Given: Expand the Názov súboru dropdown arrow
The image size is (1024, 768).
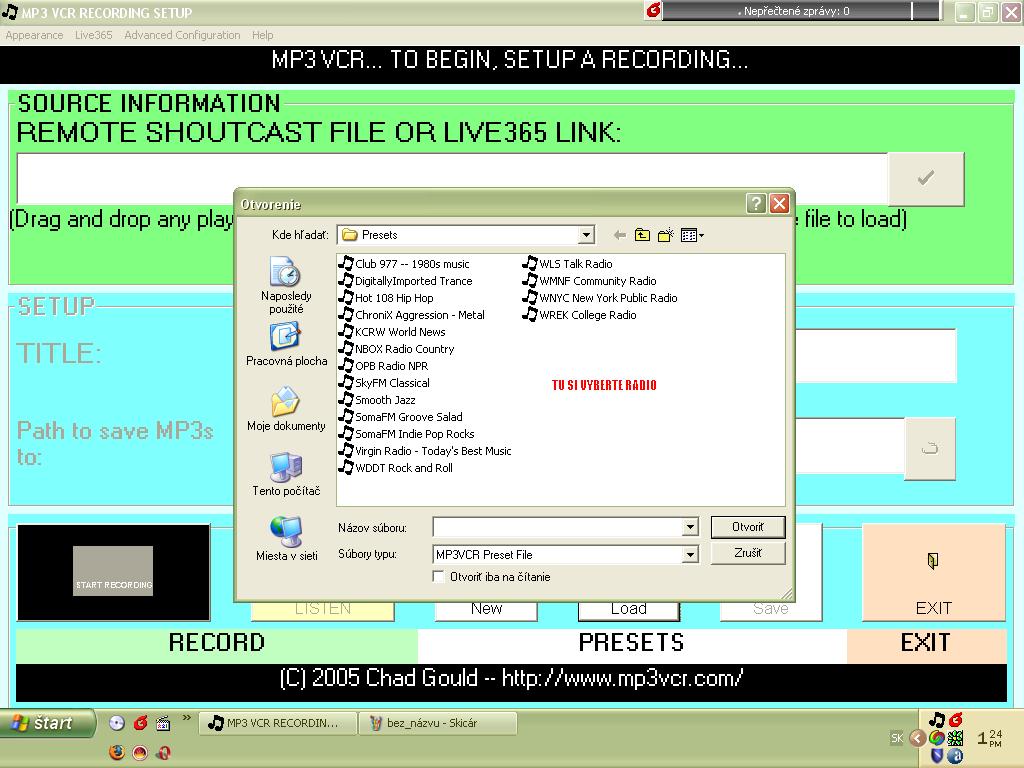Looking at the screenshot, I should 690,527.
